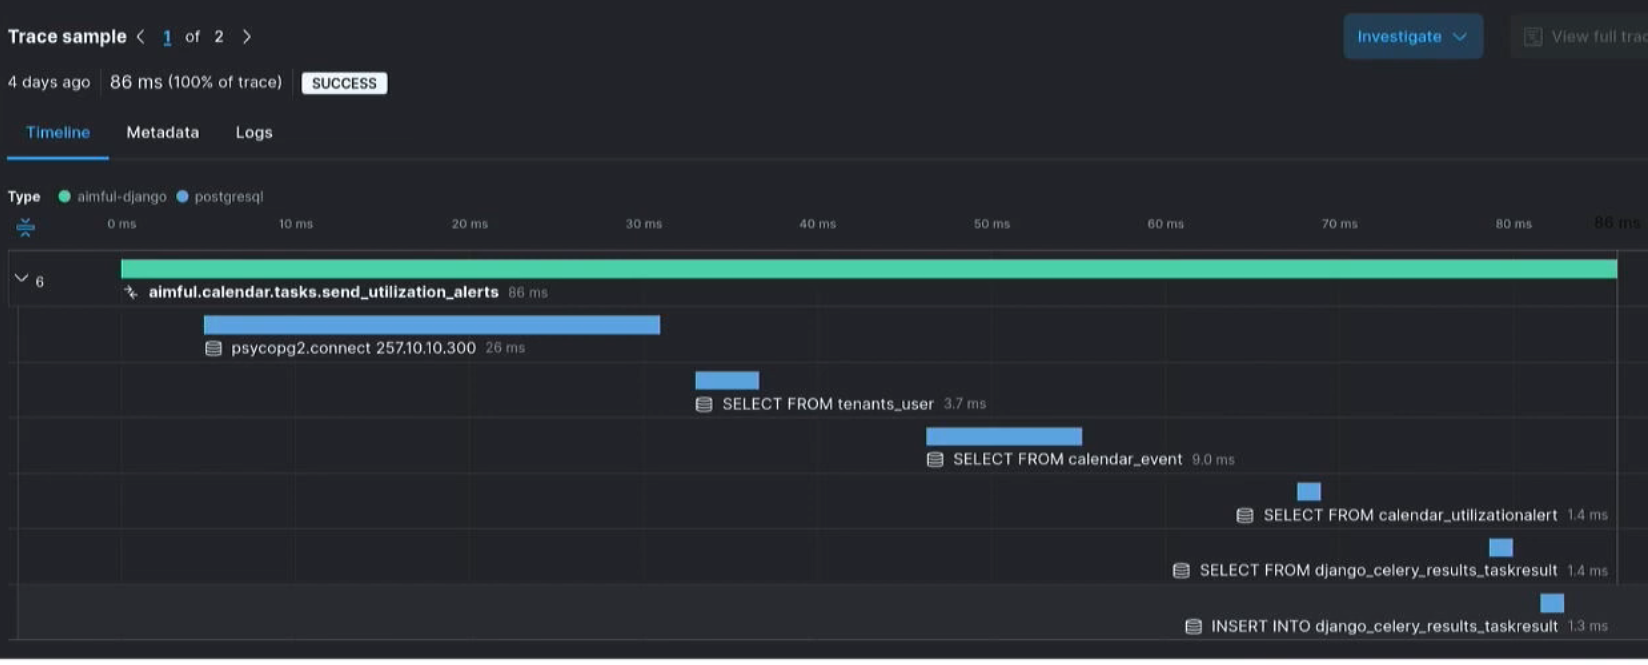Viewport: 1648px width, 665px height.
Task: Click database icon beside calendar_utilizationalert span
Action: coord(1245,515)
